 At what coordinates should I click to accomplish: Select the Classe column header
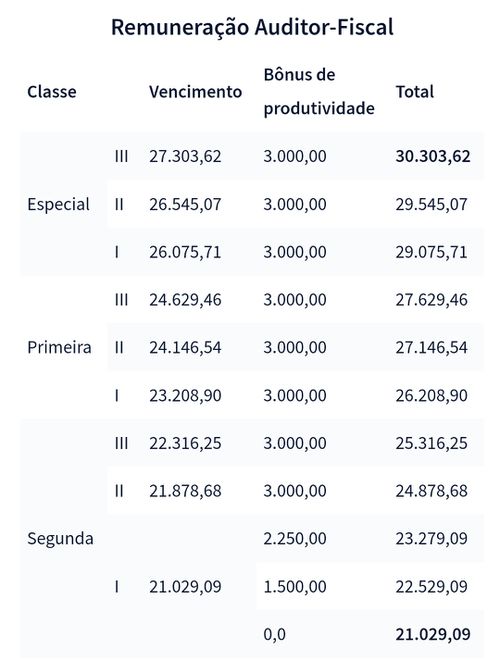[x=52, y=92]
